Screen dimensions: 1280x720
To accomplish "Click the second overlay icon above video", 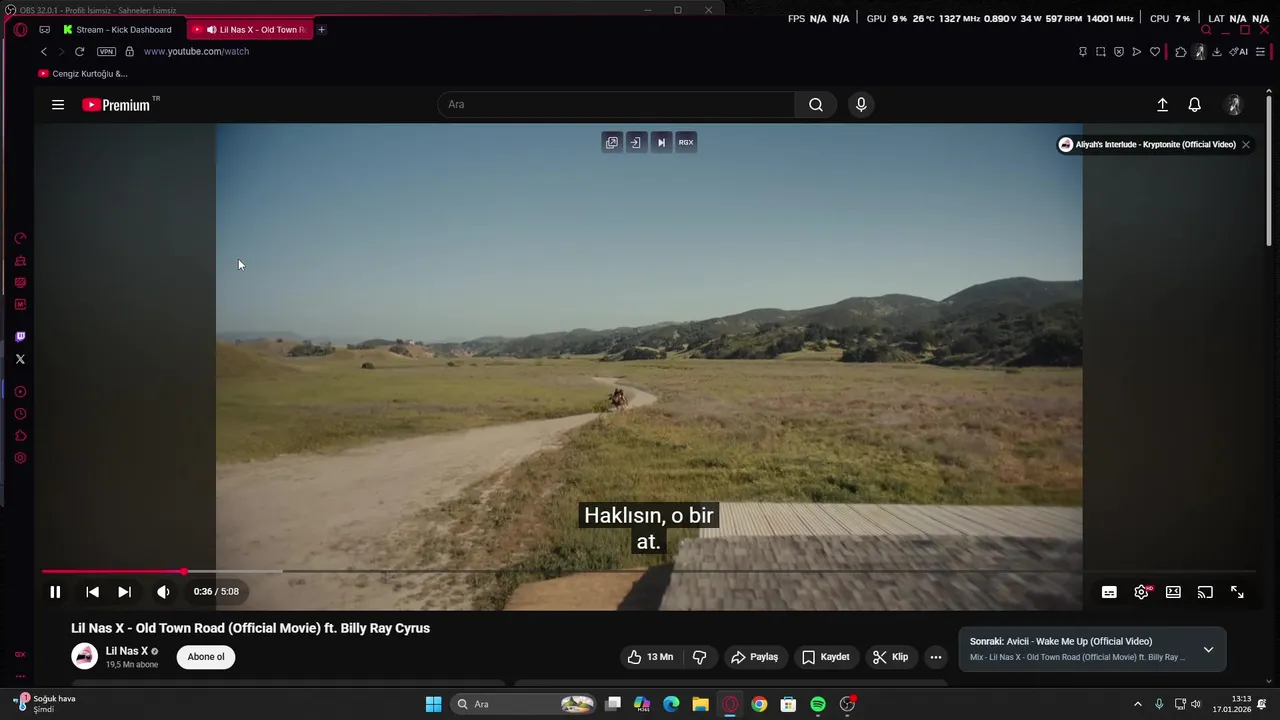I will pos(636,142).
